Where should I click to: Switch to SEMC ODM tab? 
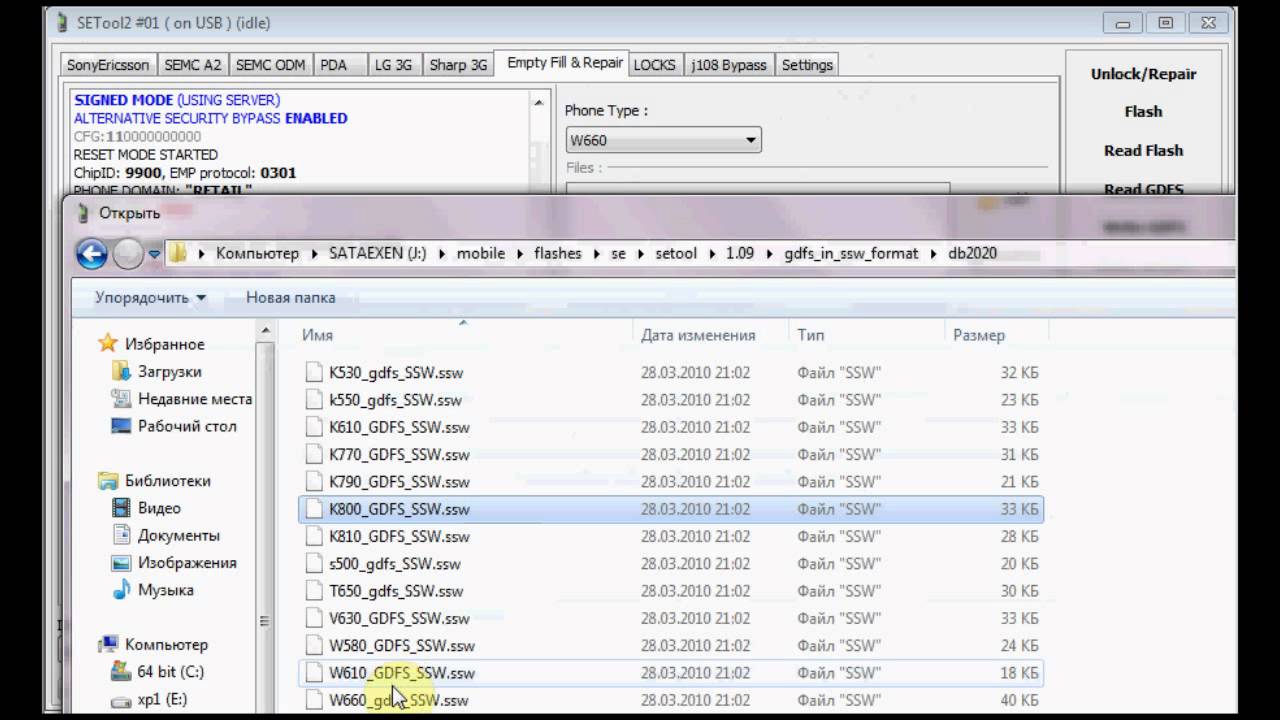(270, 65)
